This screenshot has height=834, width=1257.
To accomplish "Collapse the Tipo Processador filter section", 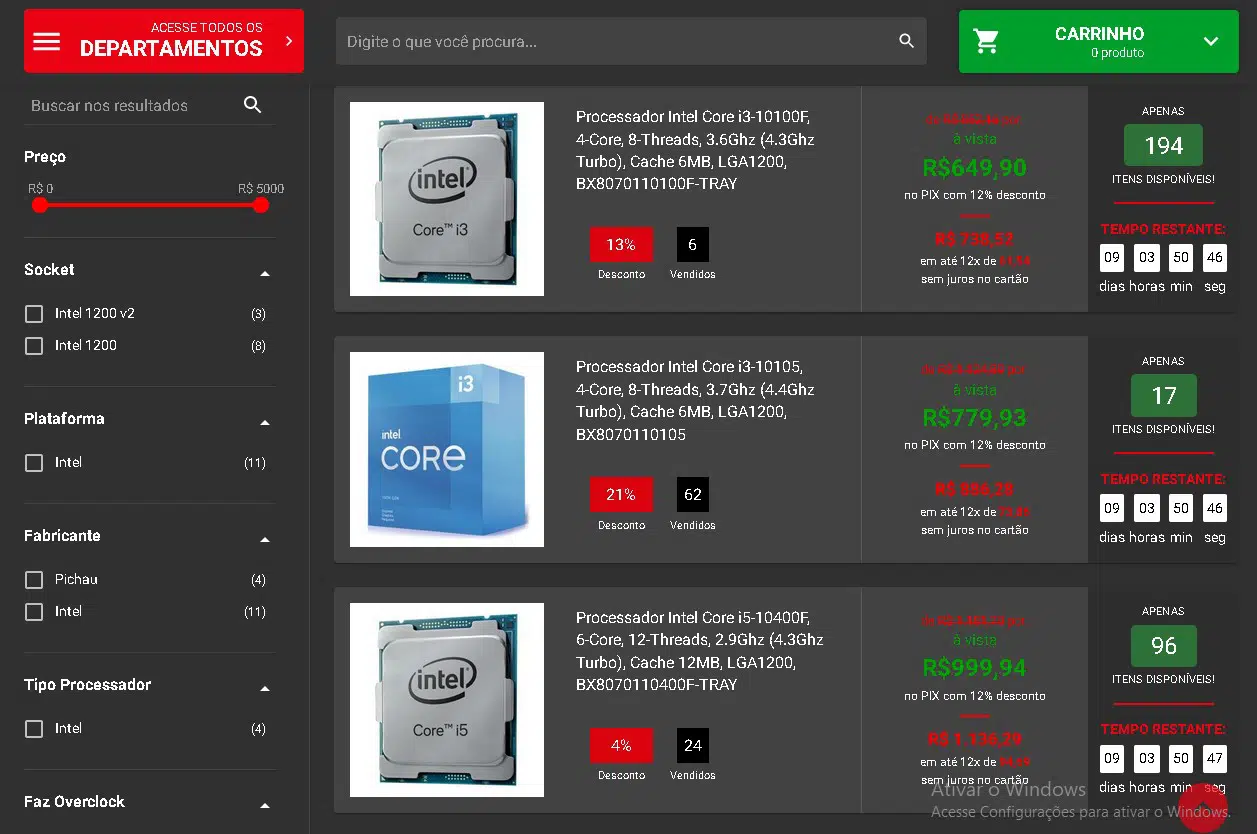I will [x=265, y=688].
